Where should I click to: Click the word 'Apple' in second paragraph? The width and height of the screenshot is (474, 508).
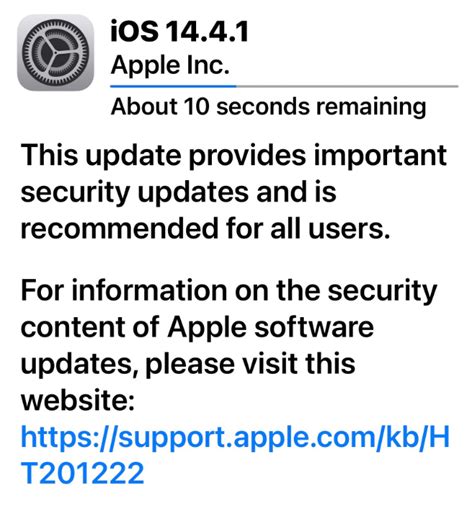pyautogui.click(x=207, y=328)
